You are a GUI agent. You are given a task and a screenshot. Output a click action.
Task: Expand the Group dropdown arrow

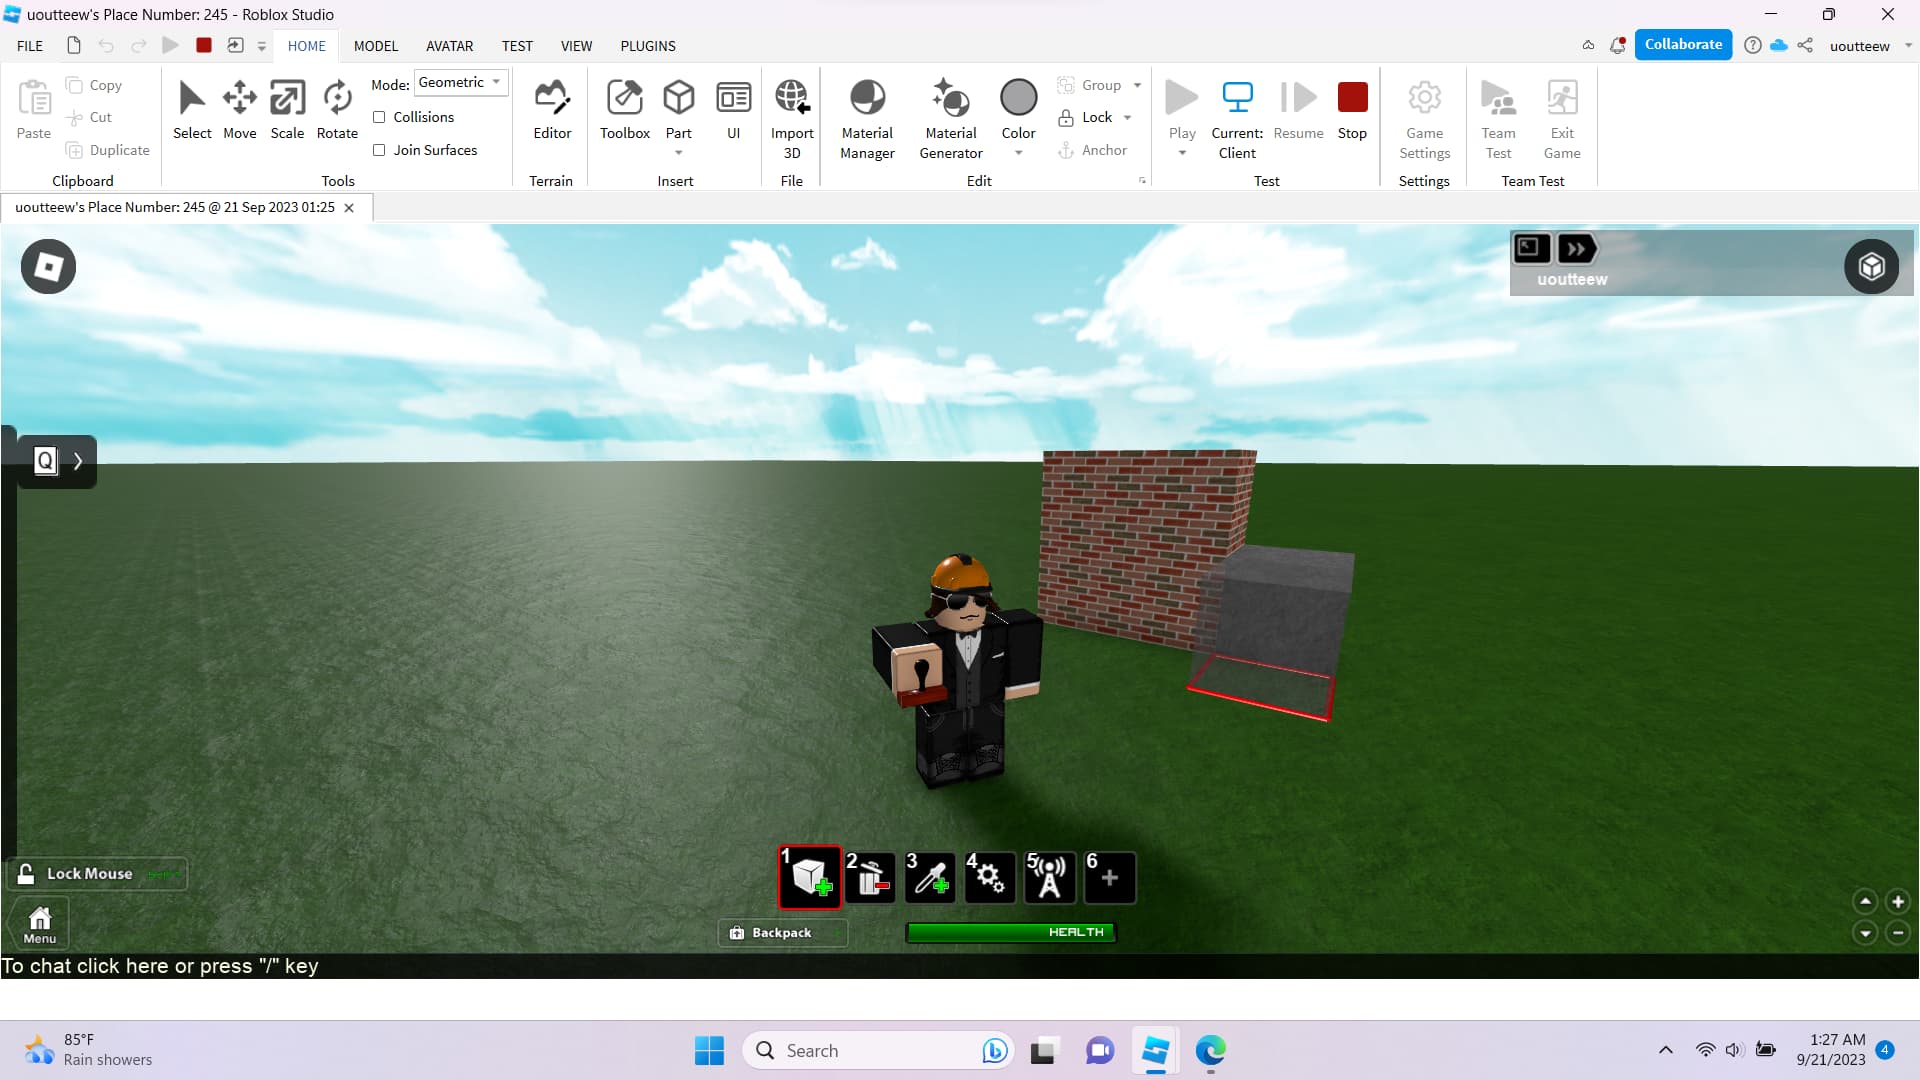coord(1137,85)
